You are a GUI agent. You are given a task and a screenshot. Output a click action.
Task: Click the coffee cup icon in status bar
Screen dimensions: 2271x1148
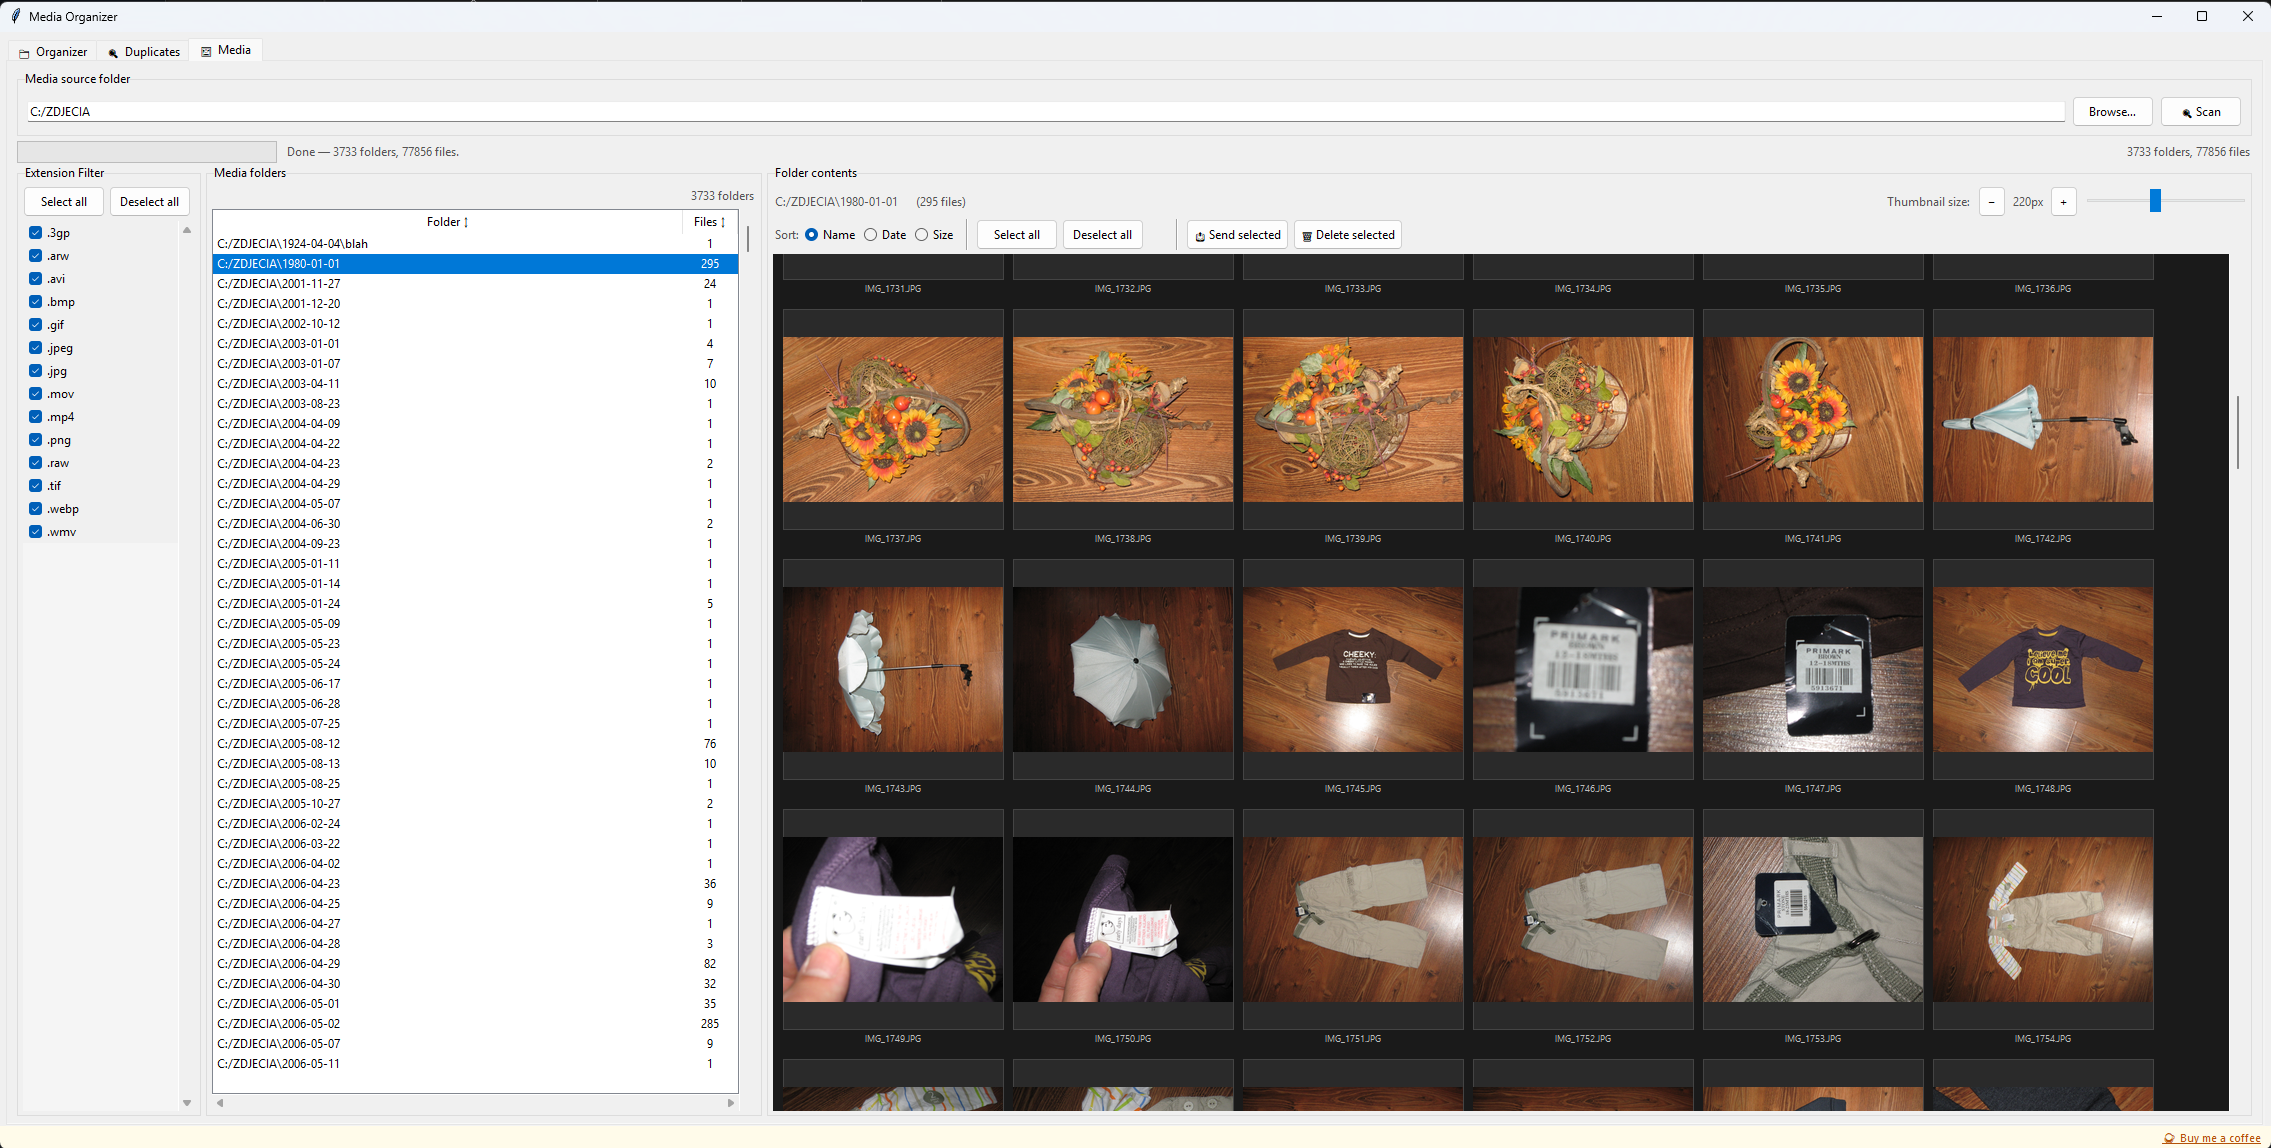click(2170, 1138)
